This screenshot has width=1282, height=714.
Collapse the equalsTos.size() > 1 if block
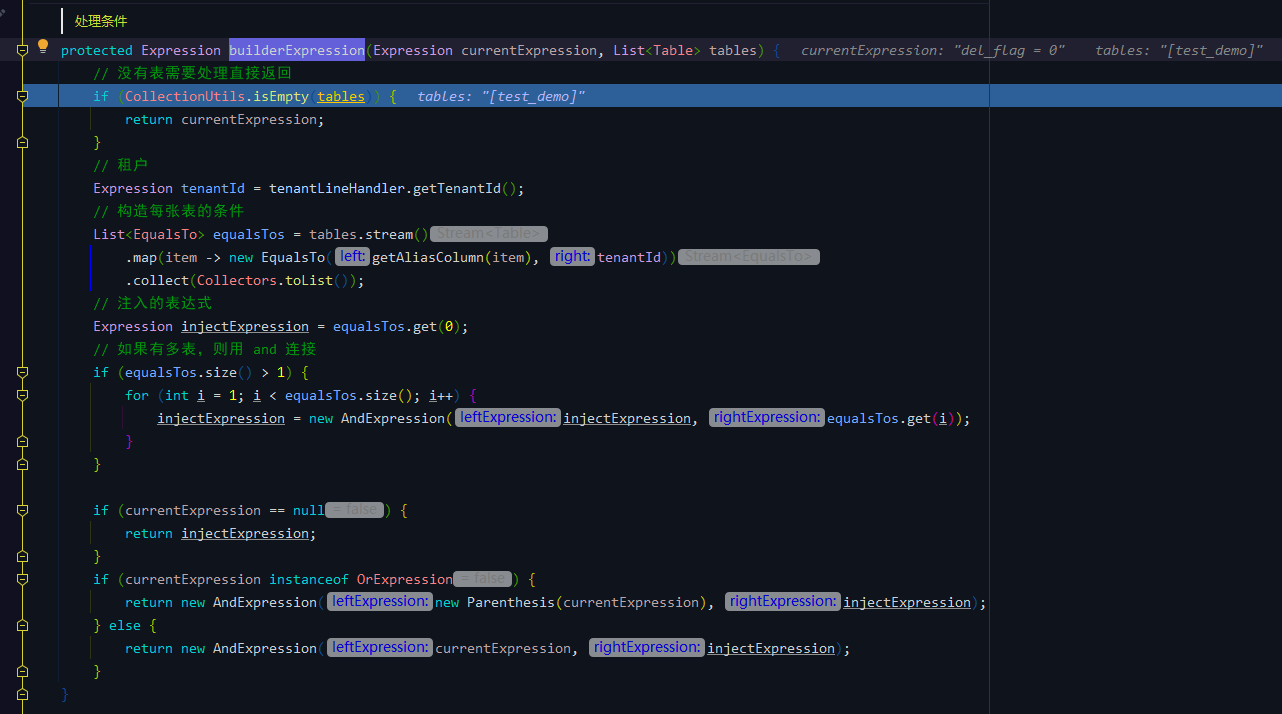pos(22,372)
